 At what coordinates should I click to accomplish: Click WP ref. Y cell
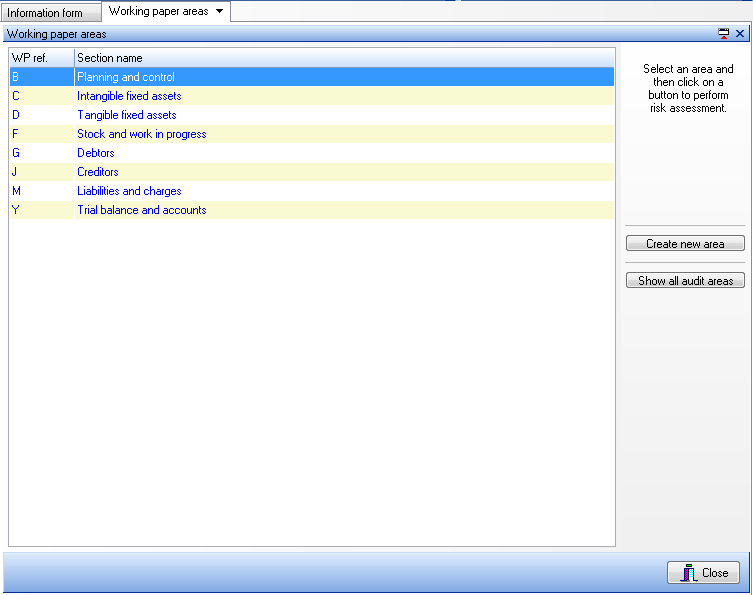click(42, 210)
